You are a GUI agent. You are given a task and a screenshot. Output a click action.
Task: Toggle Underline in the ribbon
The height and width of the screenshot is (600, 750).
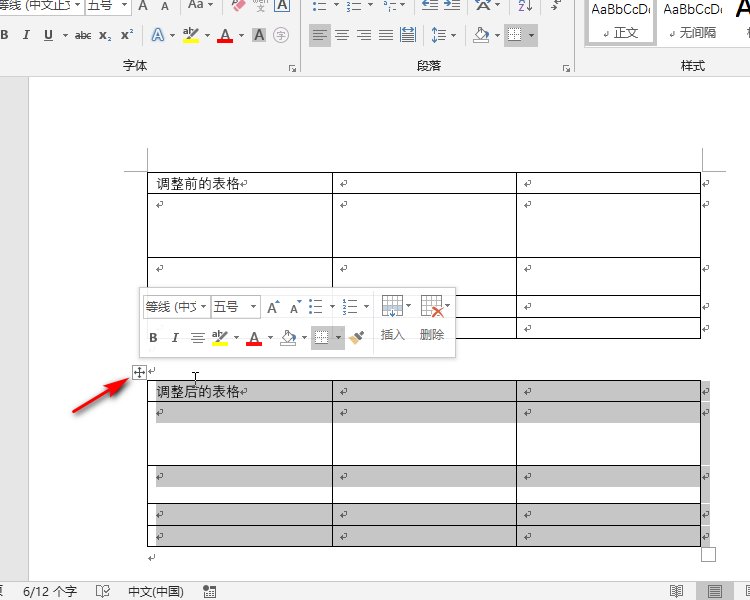click(x=48, y=35)
